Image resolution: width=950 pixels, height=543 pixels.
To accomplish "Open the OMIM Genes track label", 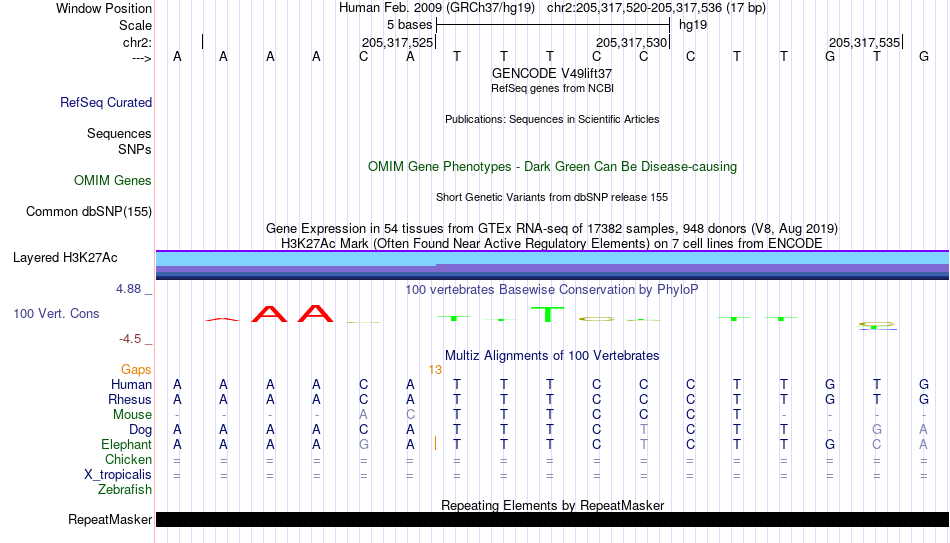I will [113, 181].
